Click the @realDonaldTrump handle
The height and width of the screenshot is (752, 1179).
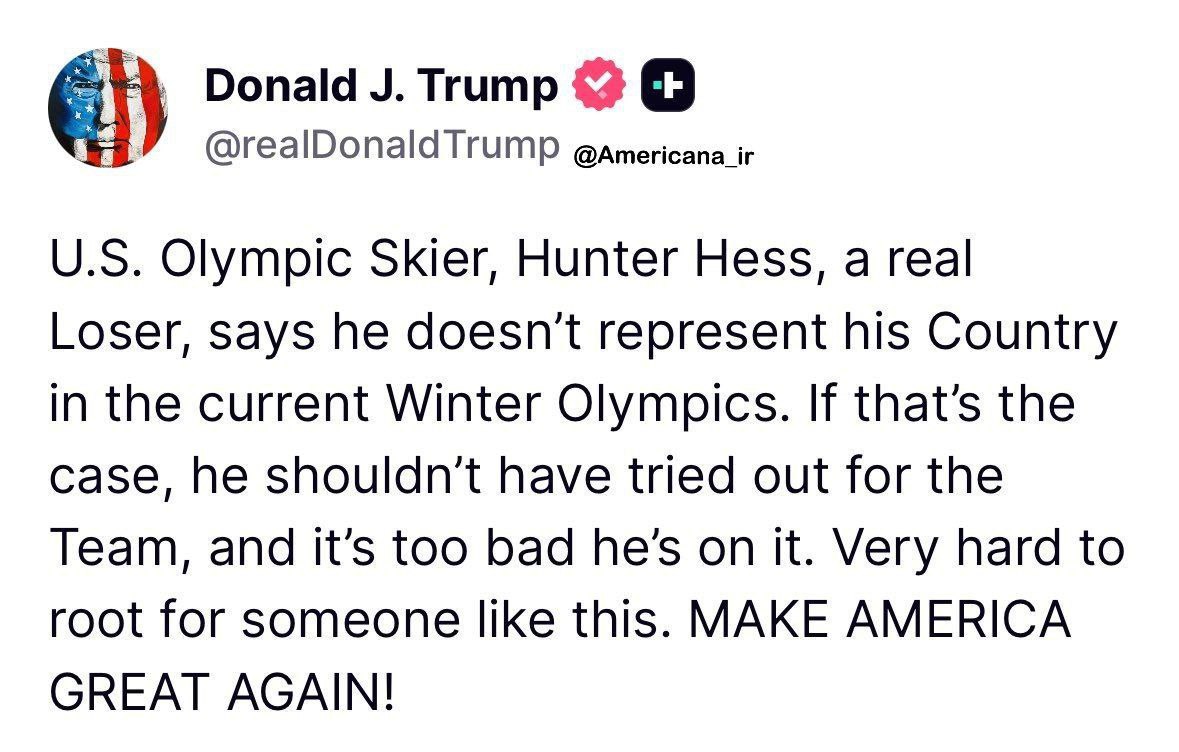coord(378,146)
